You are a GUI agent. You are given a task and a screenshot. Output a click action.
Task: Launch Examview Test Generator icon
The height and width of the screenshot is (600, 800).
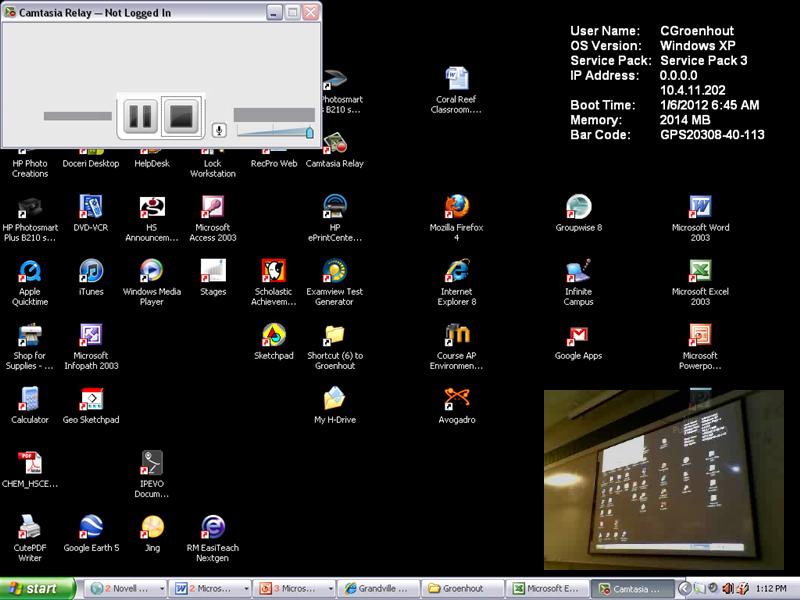pyautogui.click(x=335, y=283)
